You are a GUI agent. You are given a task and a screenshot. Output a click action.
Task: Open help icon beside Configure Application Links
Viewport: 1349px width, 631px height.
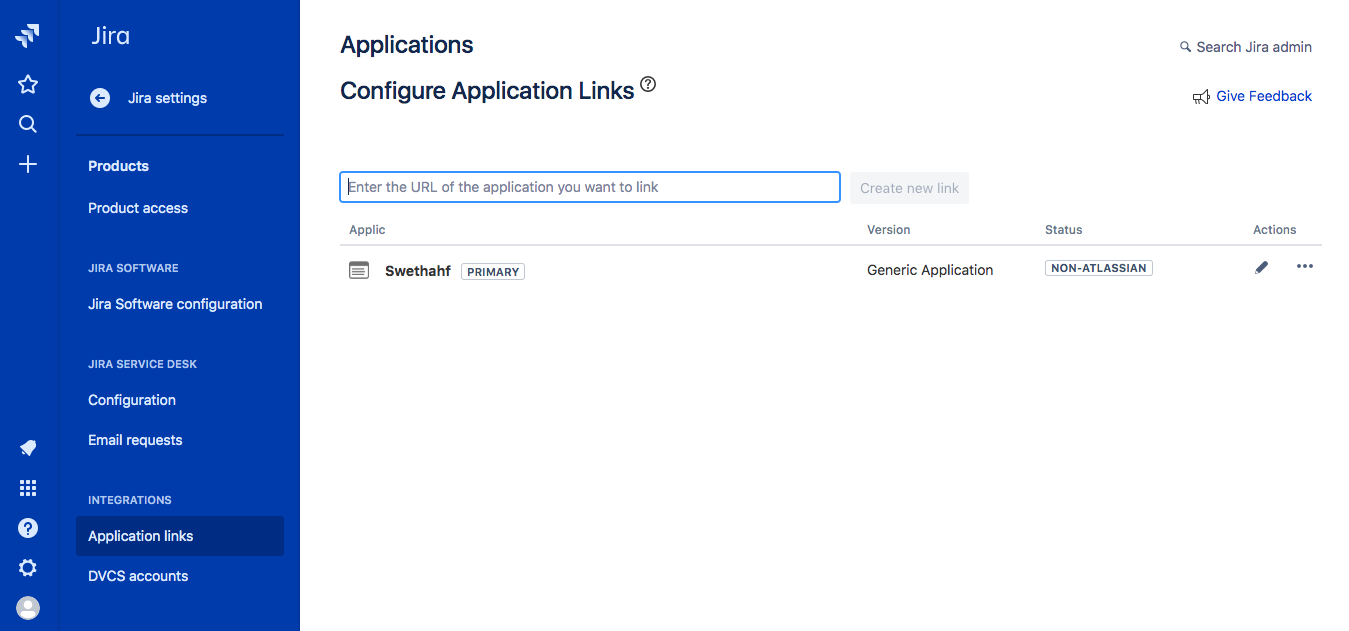[648, 84]
